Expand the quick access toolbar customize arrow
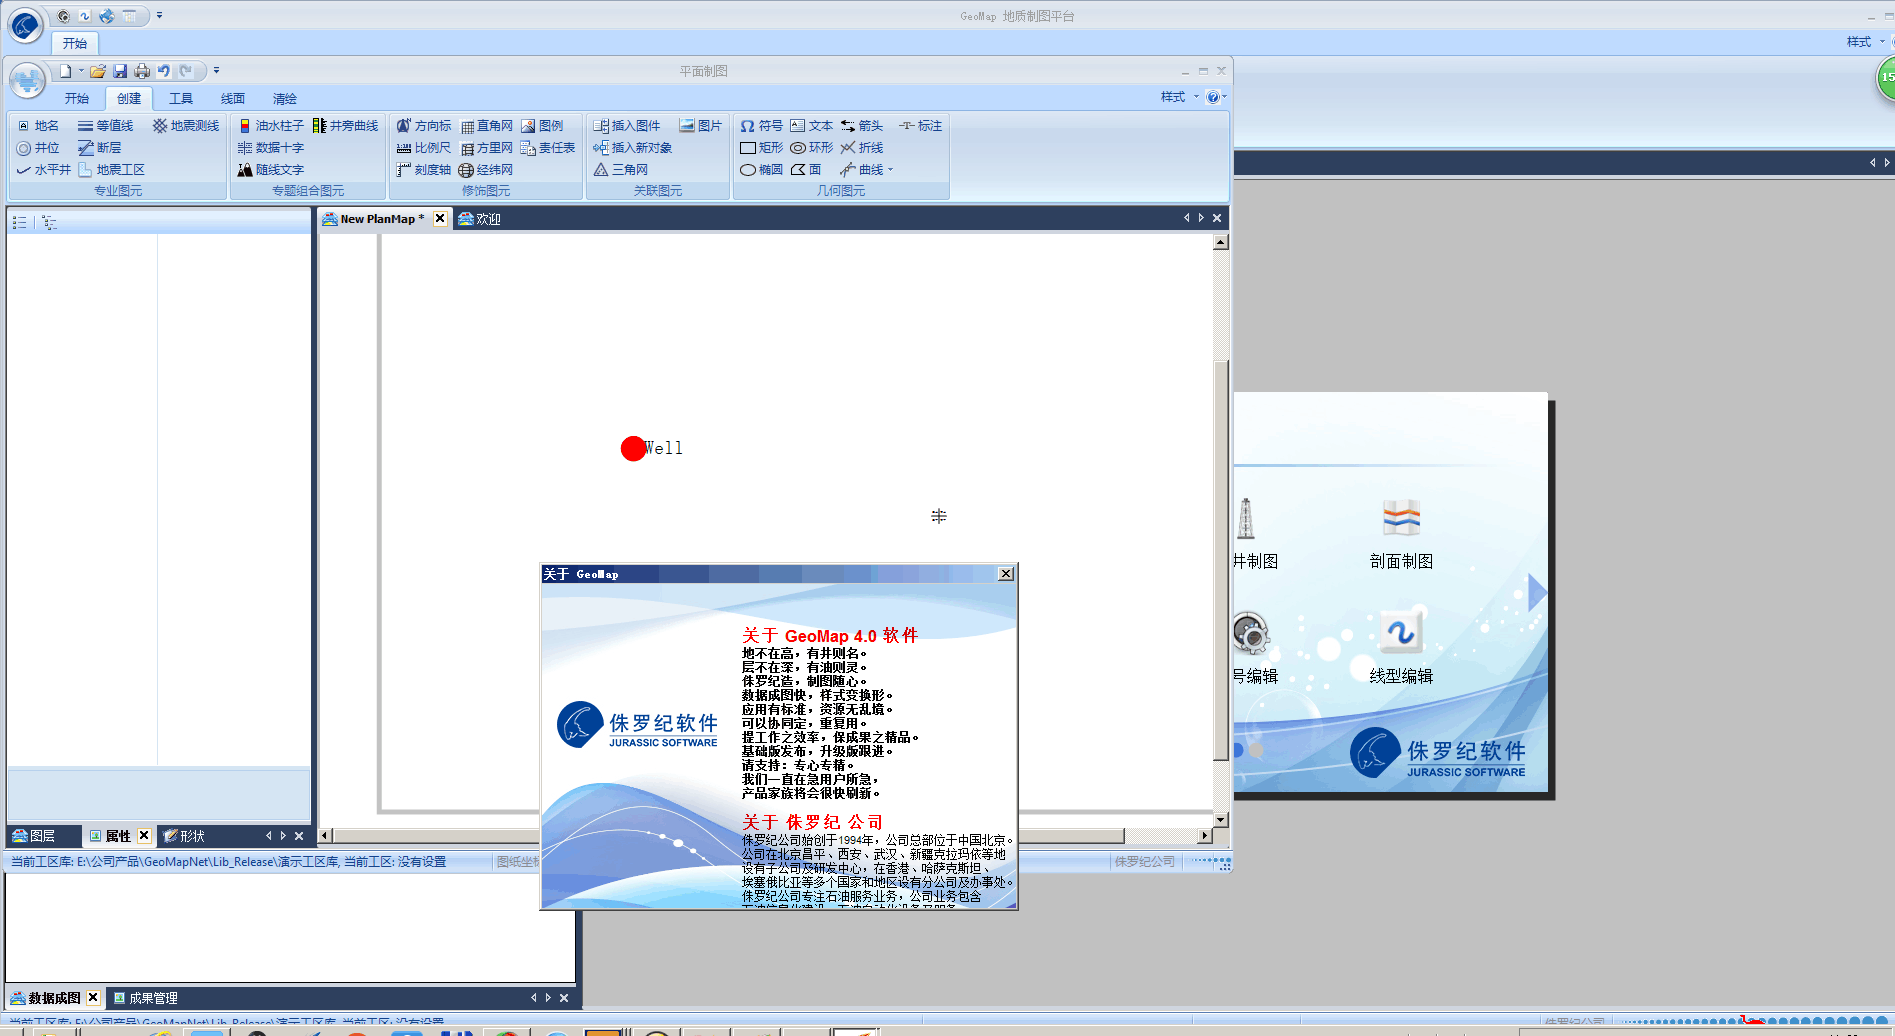 coord(216,71)
